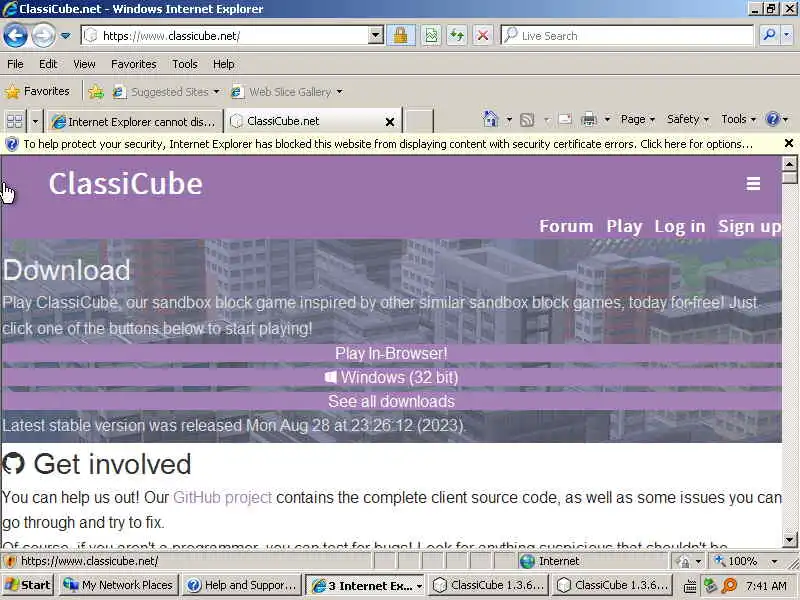The height and width of the screenshot is (600, 800).
Task: Click the search magnifier button
Action: tap(769, 36)
